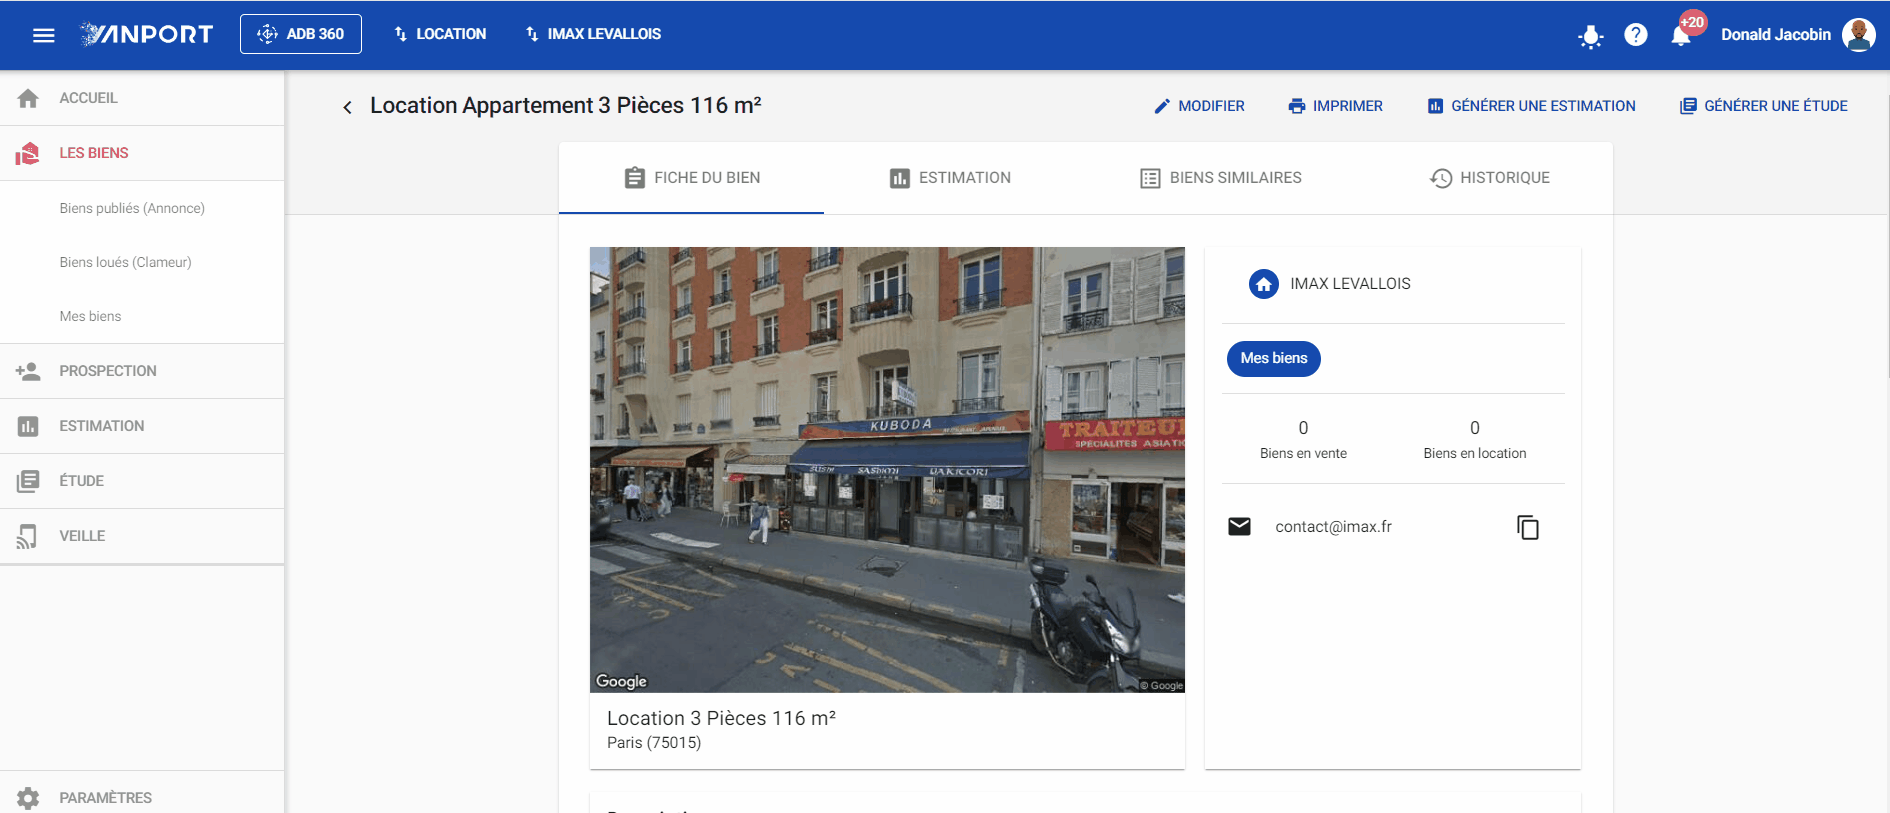This screenshot has height=813, width=1890.
Task: Click Biens en vente count
Action: (1303, 439)
